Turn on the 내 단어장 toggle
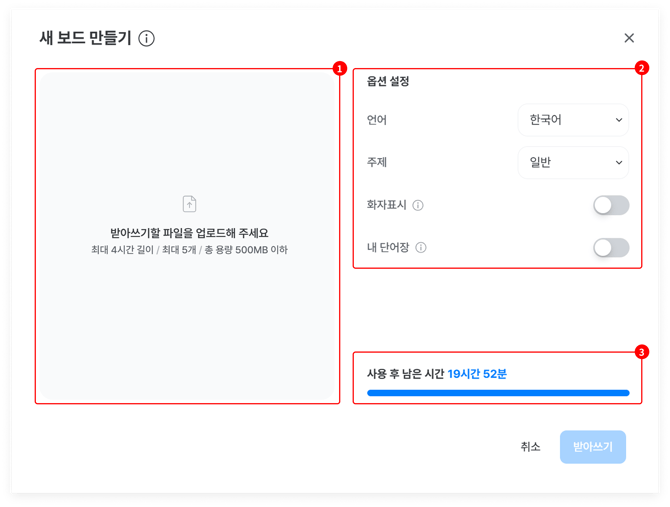 click(x=611, y=247)
